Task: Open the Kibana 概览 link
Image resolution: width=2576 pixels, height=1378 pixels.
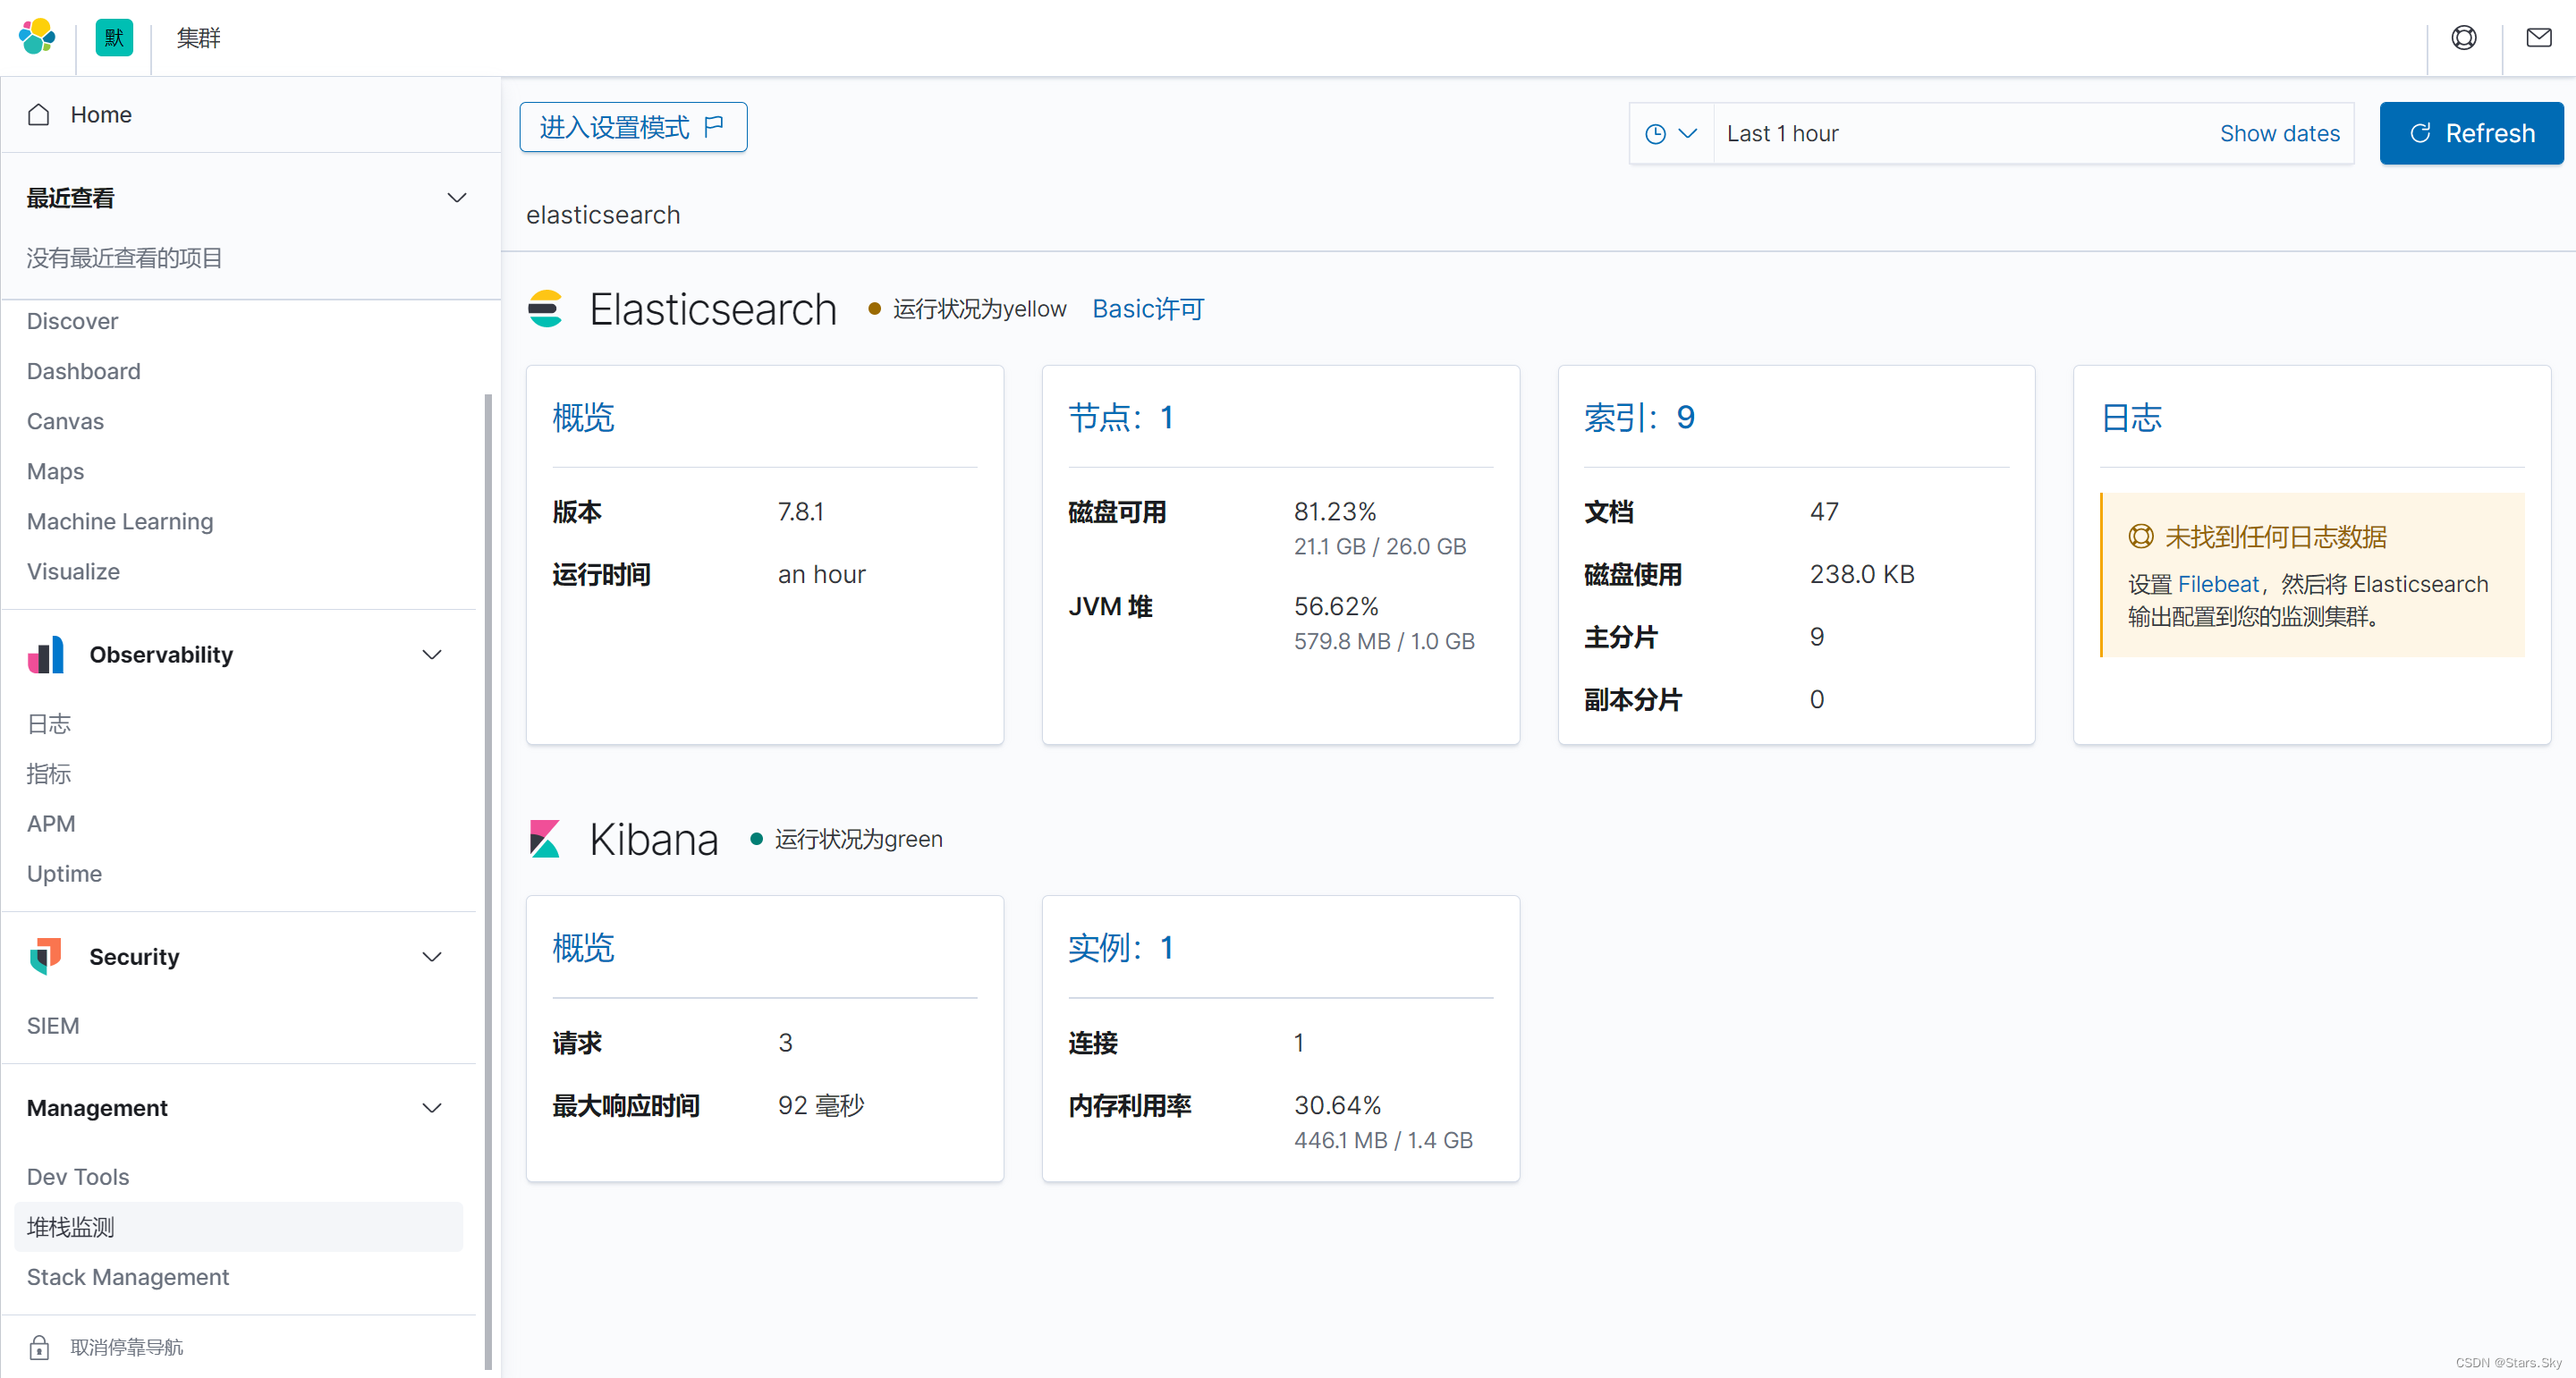Action: 583,947
